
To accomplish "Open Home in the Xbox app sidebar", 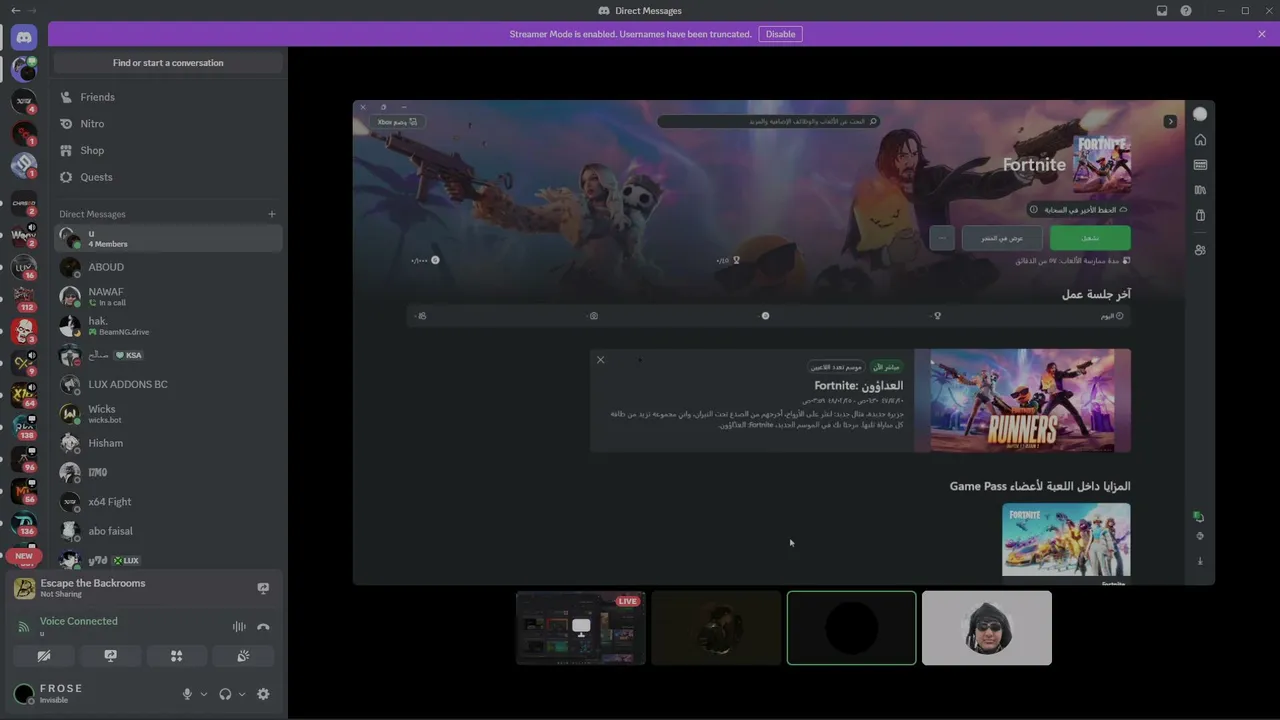I will pyautogui.click(x=1200, y=140).
